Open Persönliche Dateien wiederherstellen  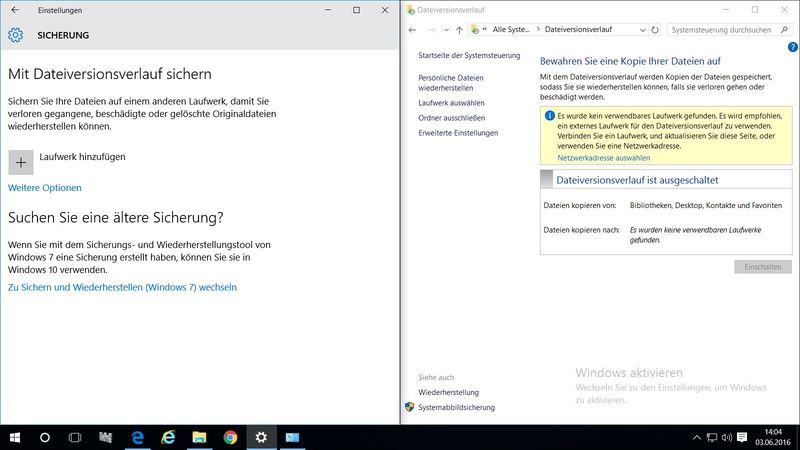pos(451,83)
